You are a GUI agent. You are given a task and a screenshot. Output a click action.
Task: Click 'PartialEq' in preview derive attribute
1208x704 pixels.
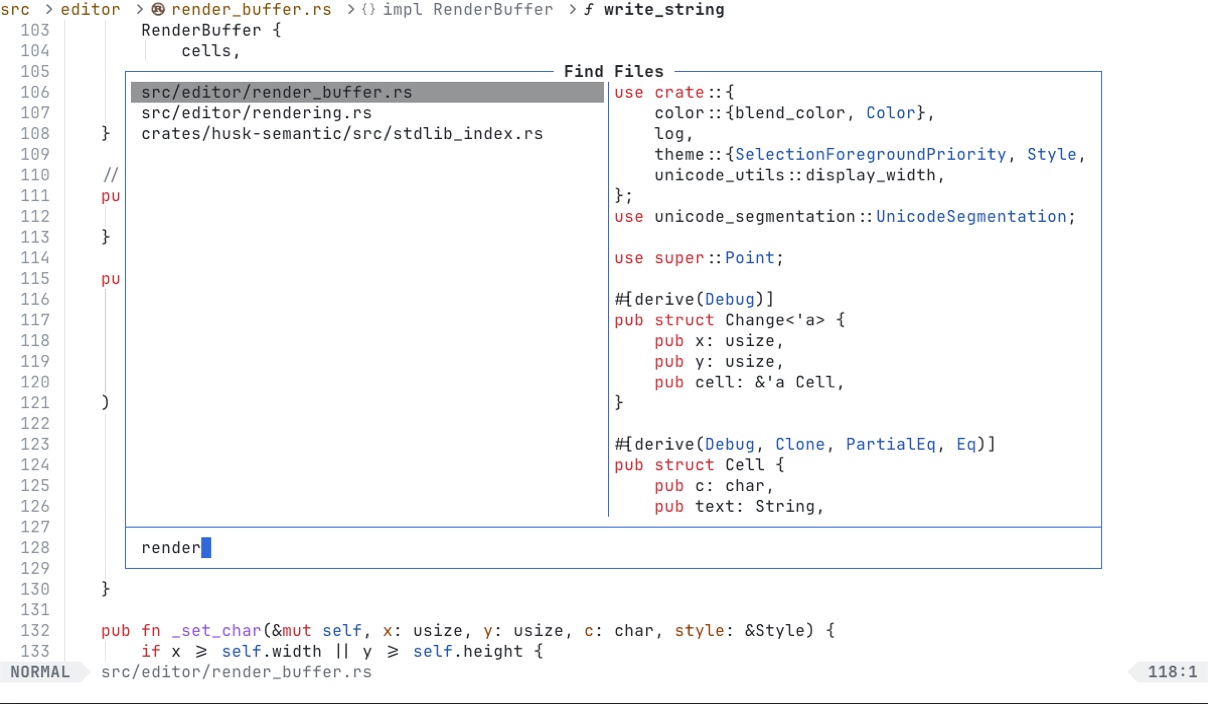(x=891, y=444)
